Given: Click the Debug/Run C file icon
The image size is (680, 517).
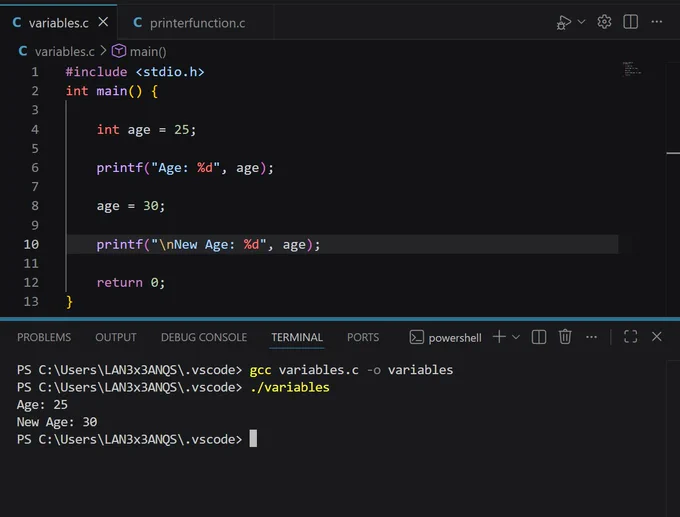Looking at the screenshot, I should pyautogui.click(x=564, y=22).
